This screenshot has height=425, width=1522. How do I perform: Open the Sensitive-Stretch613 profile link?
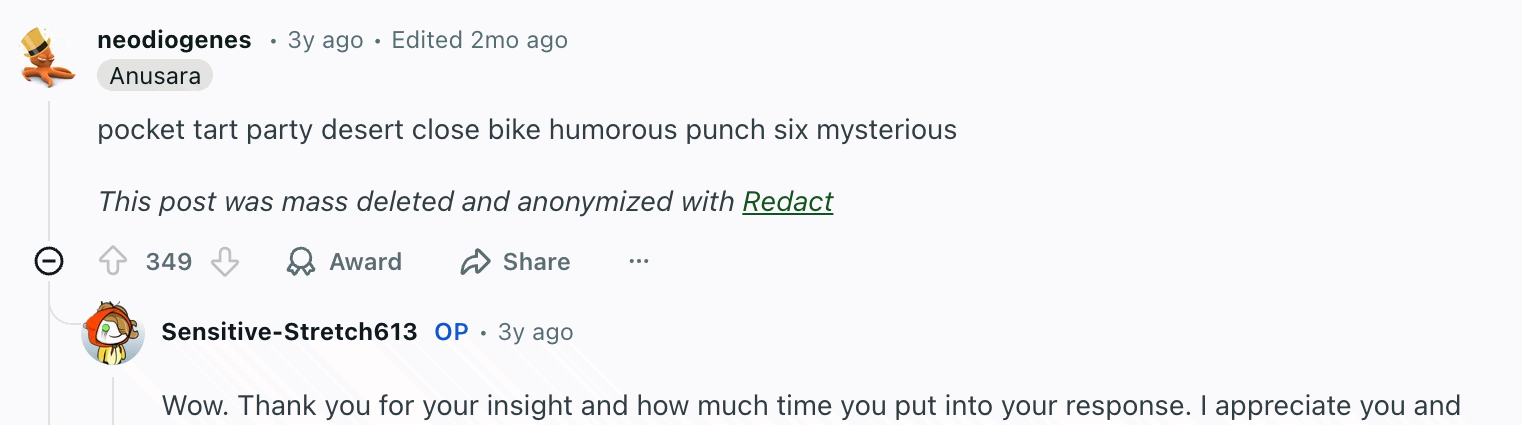point(289,332)
